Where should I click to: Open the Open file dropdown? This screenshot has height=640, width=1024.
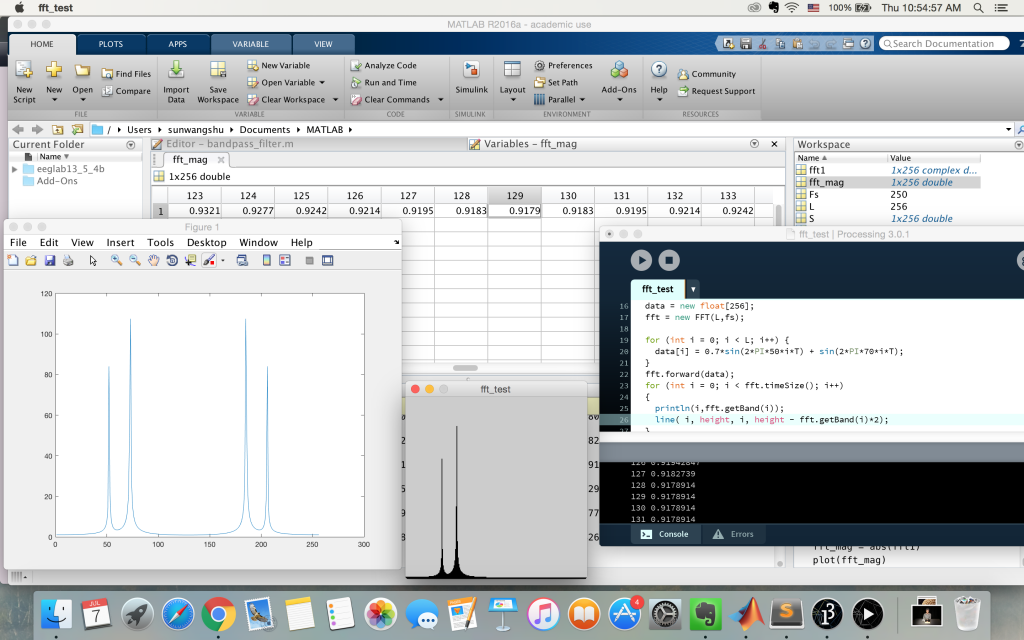(82, 100)
